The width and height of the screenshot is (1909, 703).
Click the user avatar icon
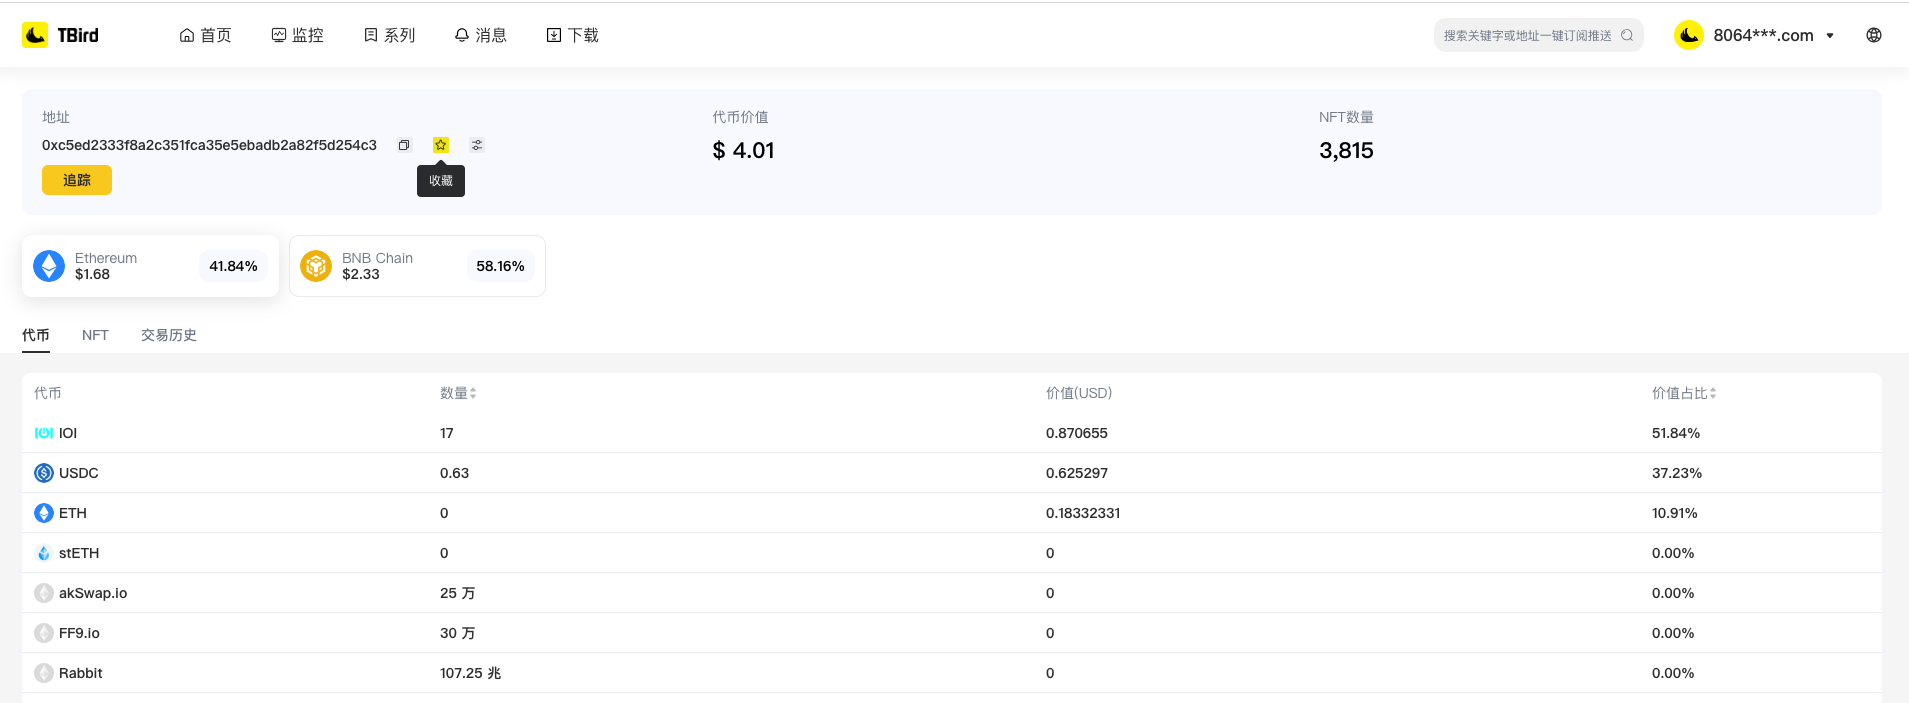pyautogui.click(x=1688, y=35)
